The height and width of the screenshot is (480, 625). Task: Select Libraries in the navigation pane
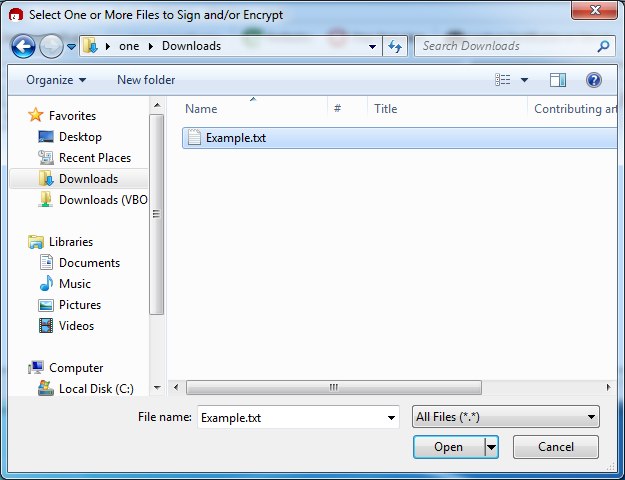point(71,242)
